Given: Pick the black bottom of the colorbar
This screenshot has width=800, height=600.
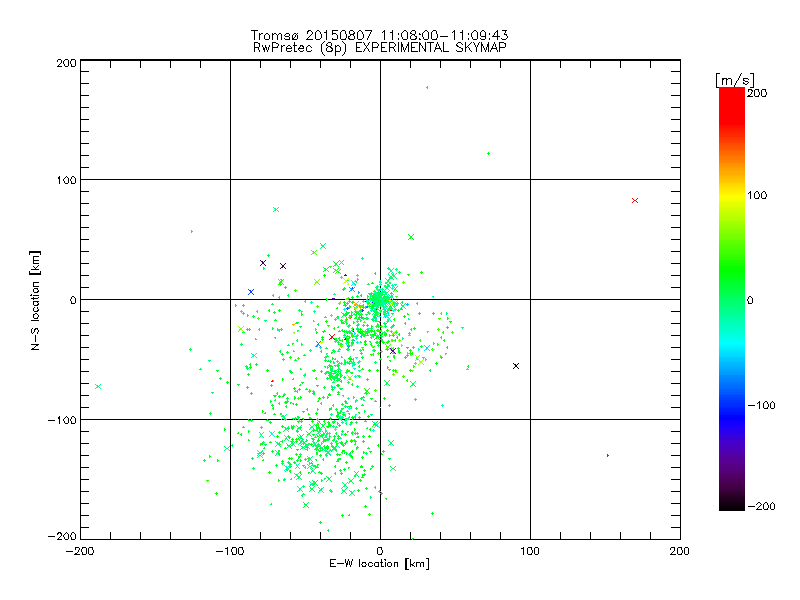Looking at the screenshot, I should point(732,503).
